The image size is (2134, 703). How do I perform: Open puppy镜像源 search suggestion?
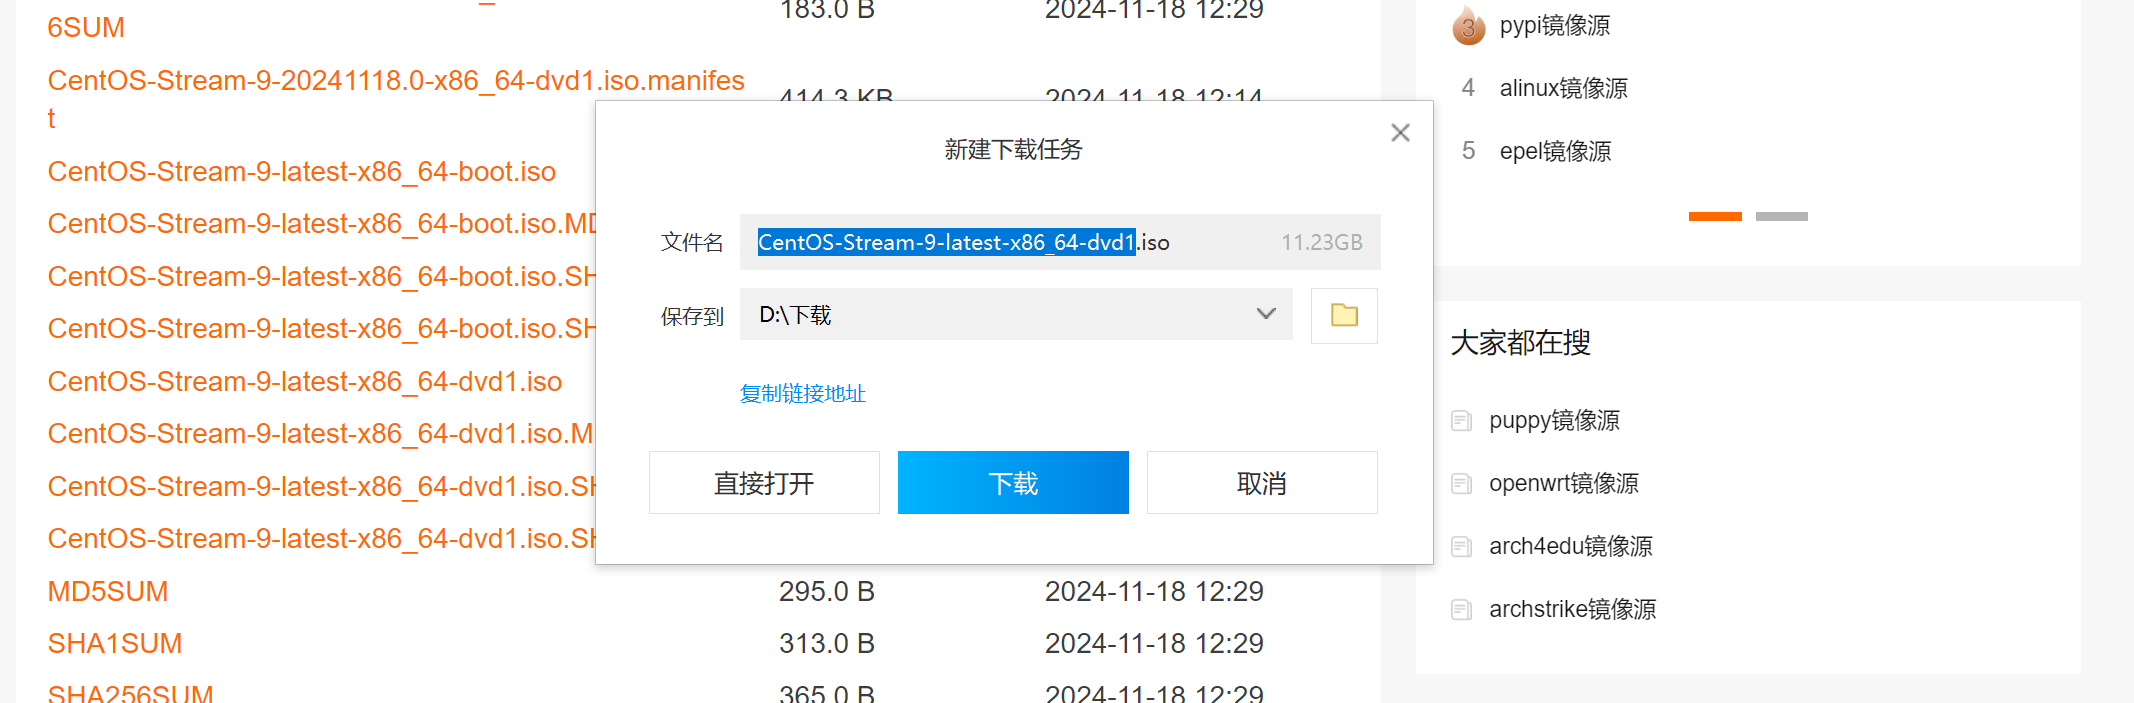click(x=1555, y=421)
